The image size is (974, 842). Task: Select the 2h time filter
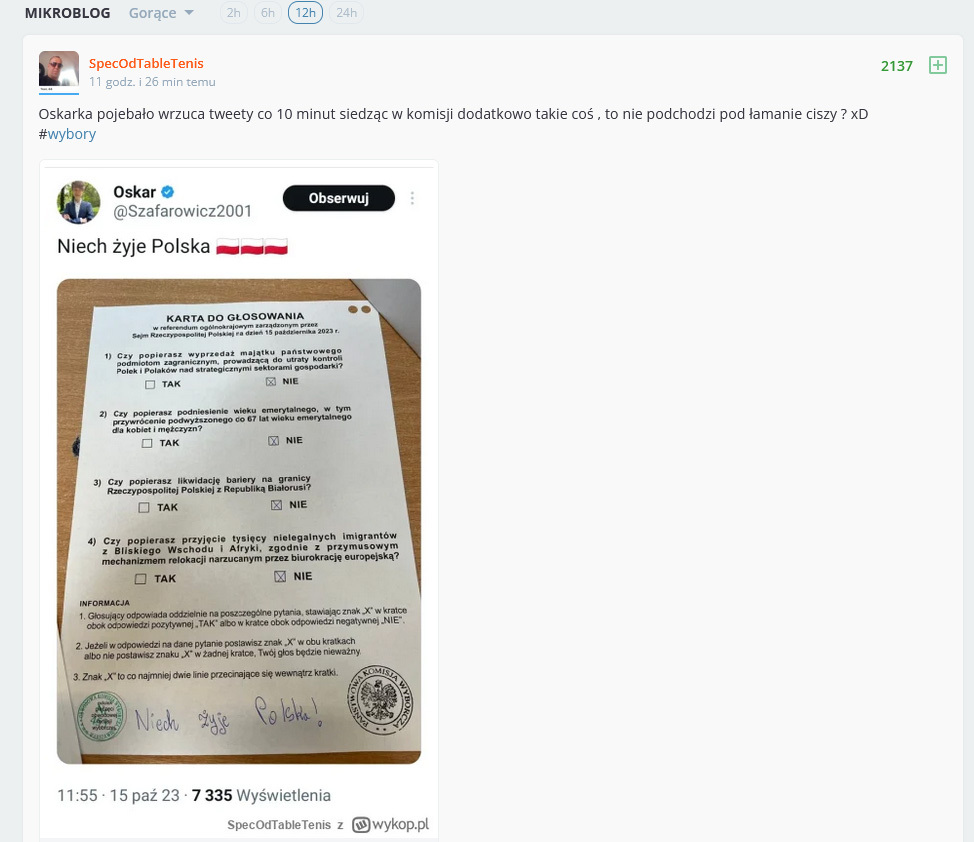coord(234,13)
